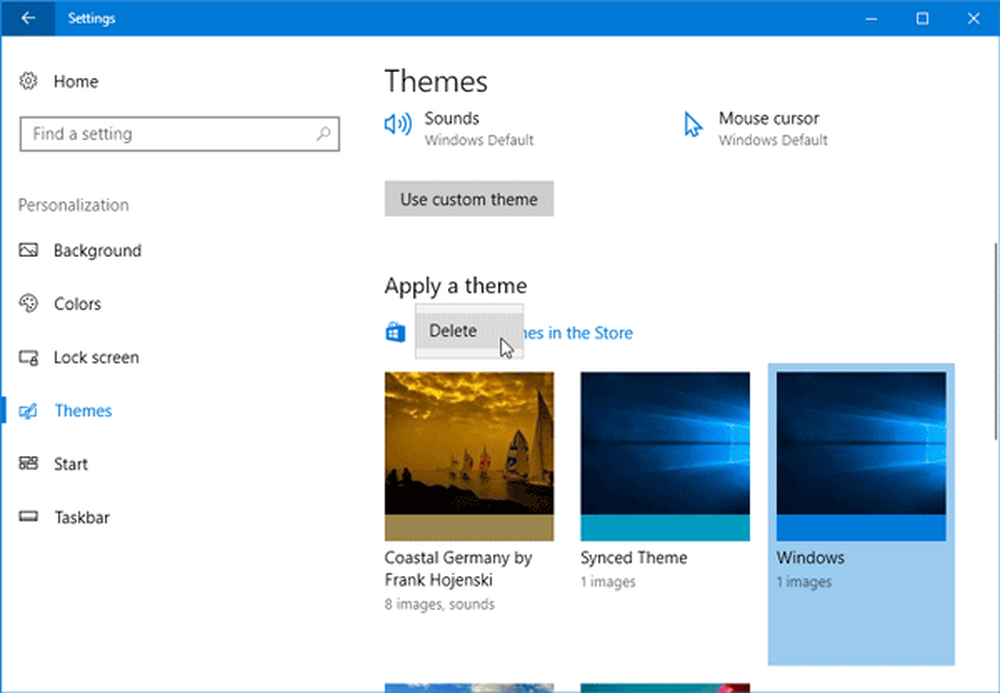
Task: Apply the Coastal Germany theme thumbnail
Action: pos(469,456)
